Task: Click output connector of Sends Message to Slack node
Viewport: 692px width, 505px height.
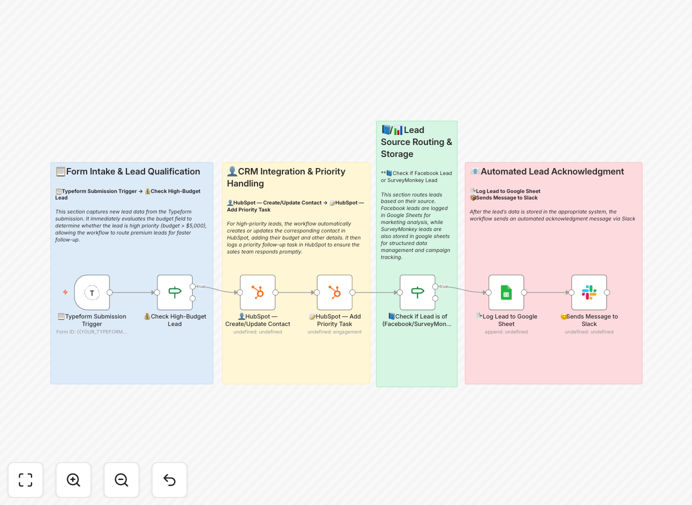Action: click(x=607, y=292)
